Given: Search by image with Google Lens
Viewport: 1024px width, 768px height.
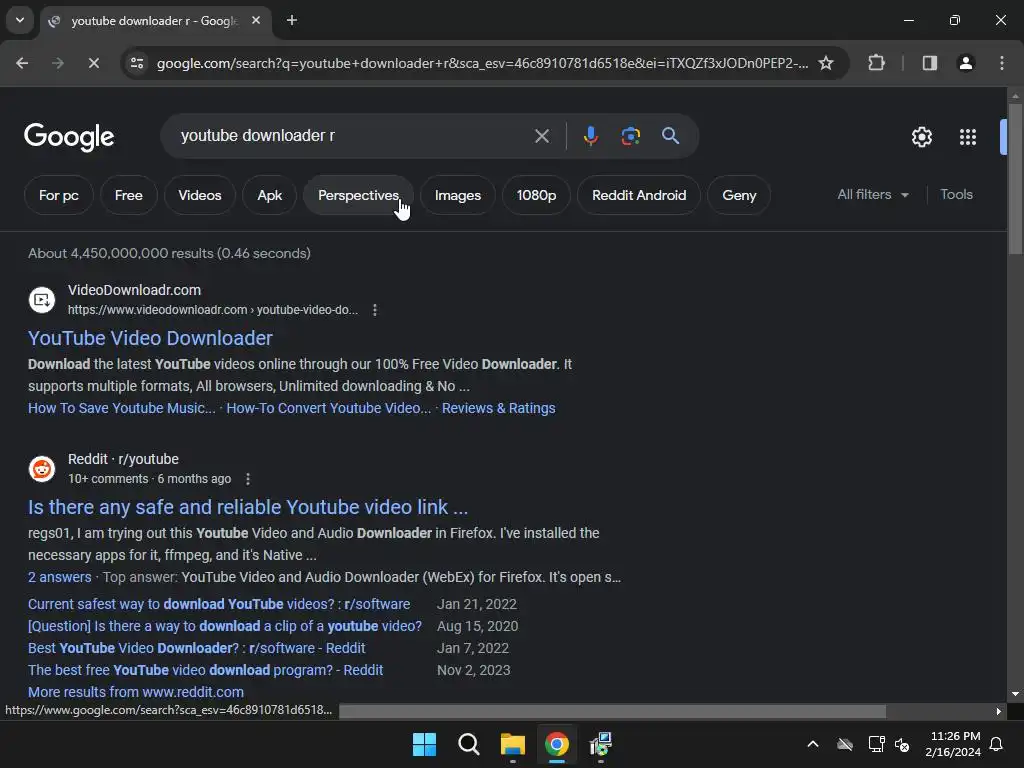Looking at the screenshot, I should 630,136.
